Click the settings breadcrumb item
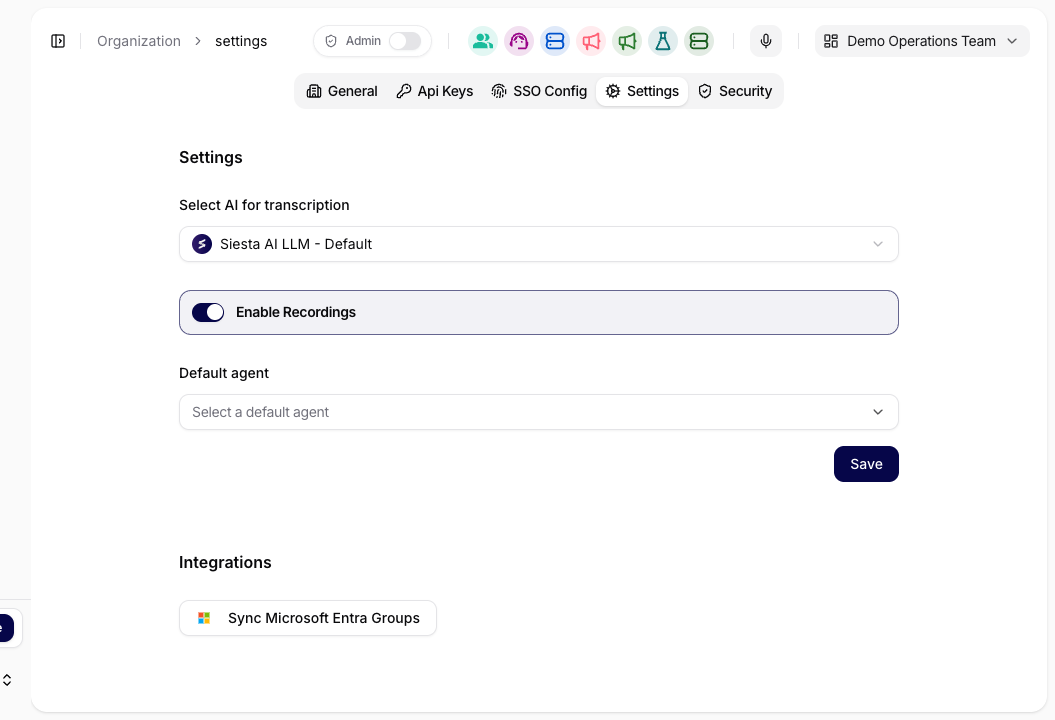The height and width of the screenshot is (720, 1055). (241, 41)
